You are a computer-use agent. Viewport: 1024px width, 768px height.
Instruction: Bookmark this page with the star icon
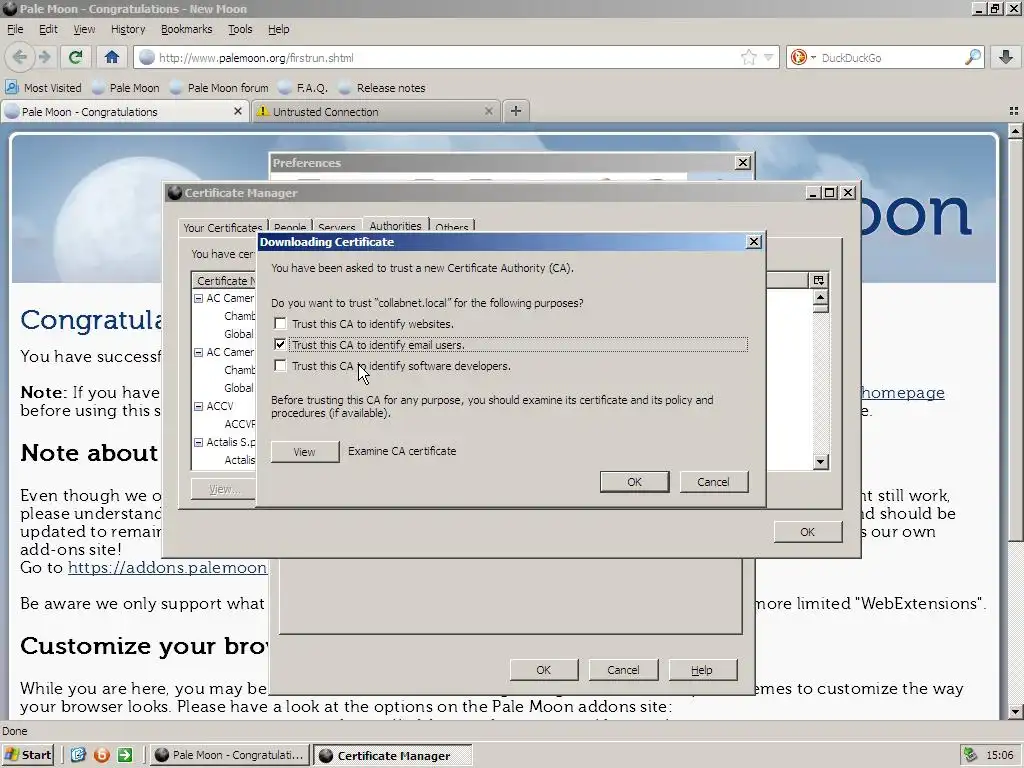(x=748, y=57)
